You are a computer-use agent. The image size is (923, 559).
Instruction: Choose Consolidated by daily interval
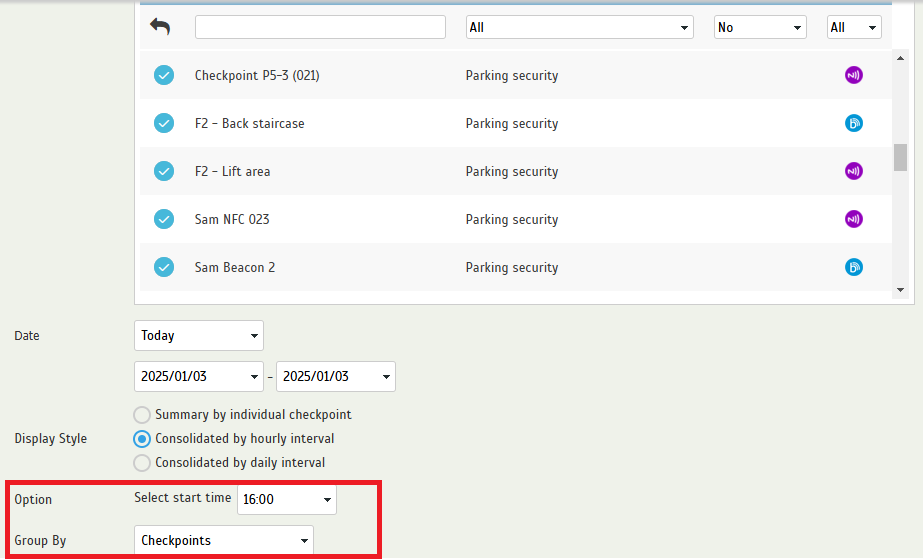pyautogui.click(x=142, y=463)
